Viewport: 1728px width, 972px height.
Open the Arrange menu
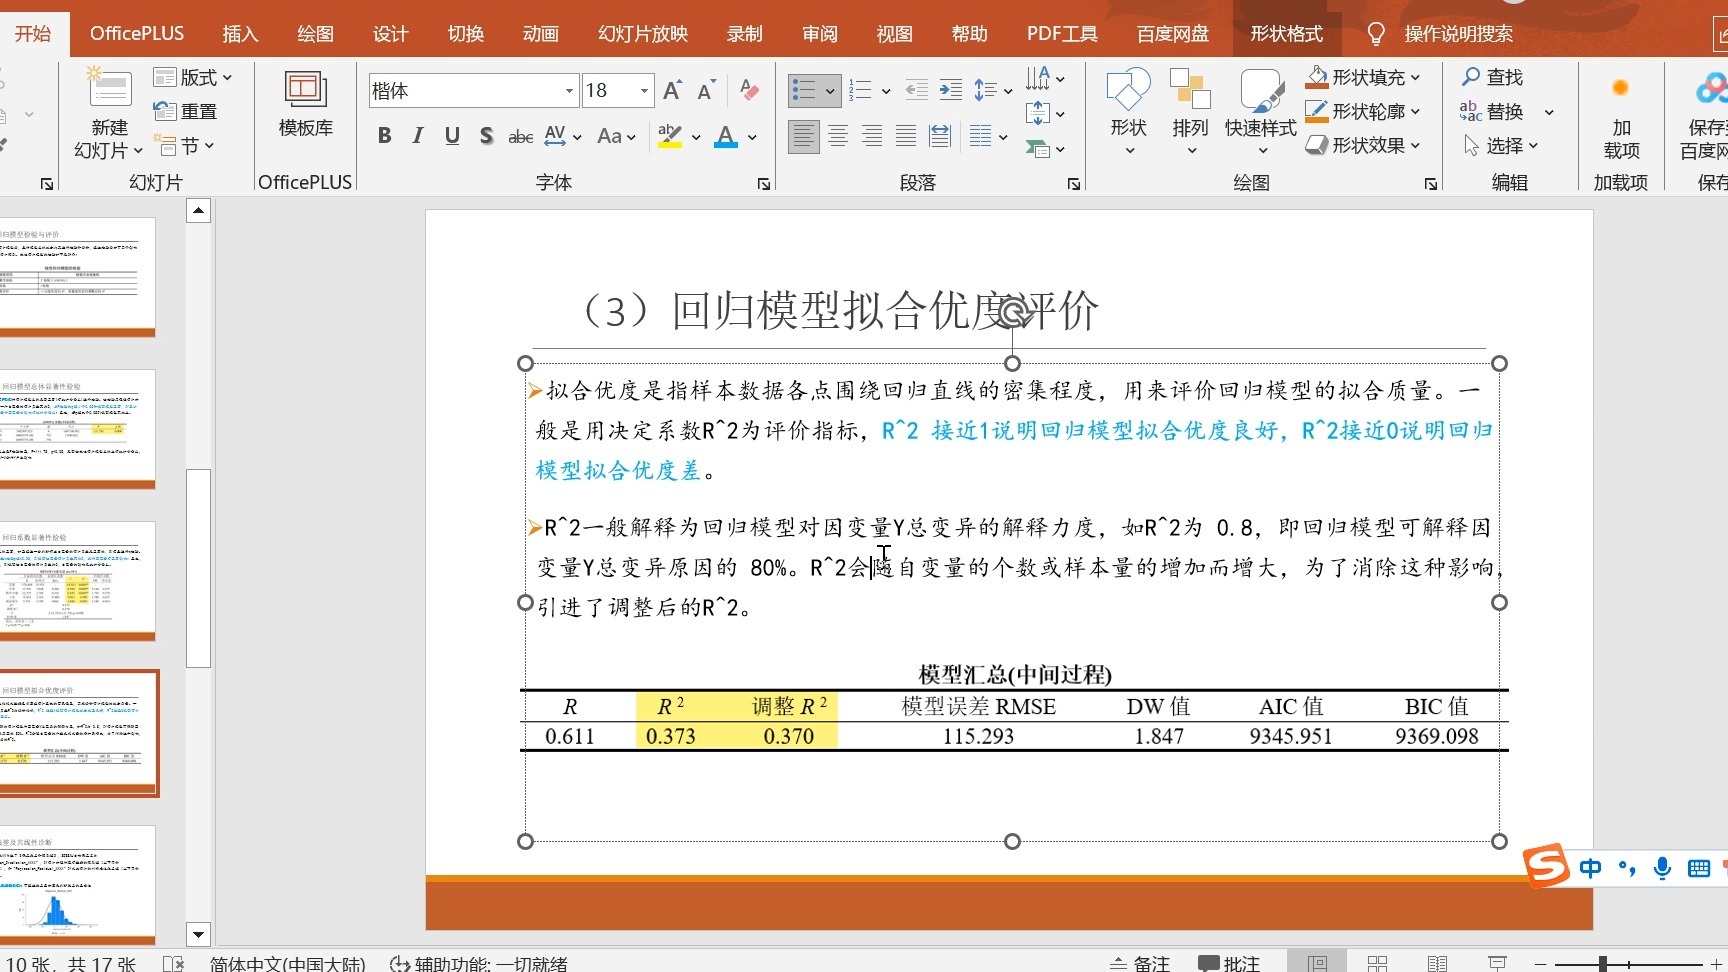click(x=1190, y=112)
